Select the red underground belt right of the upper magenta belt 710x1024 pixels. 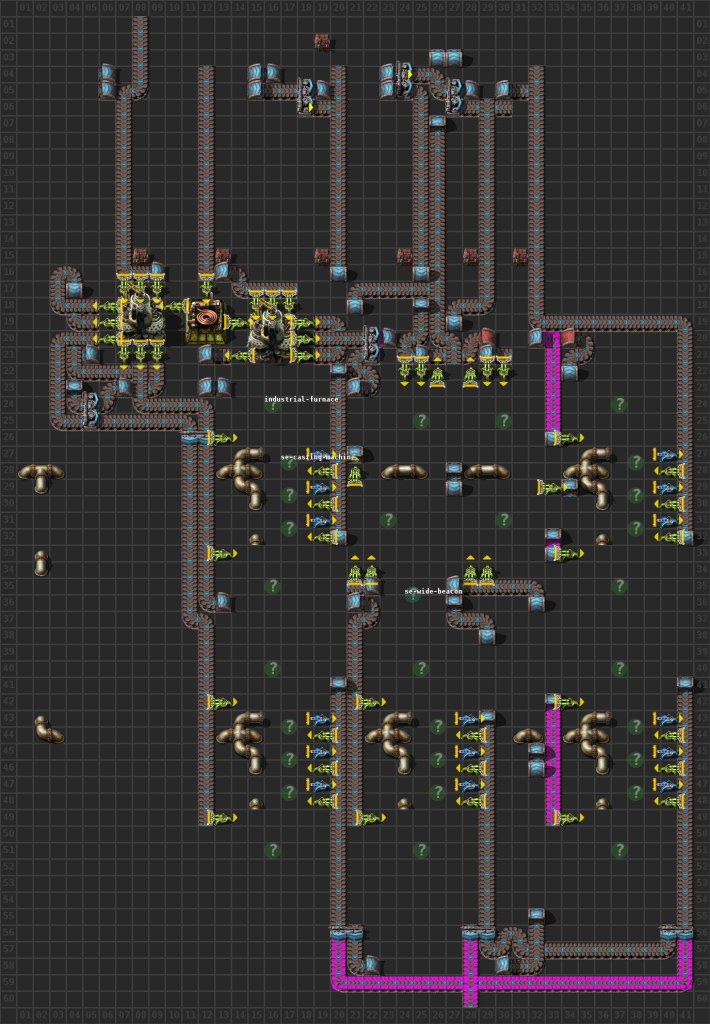click(x=568, y=337)
